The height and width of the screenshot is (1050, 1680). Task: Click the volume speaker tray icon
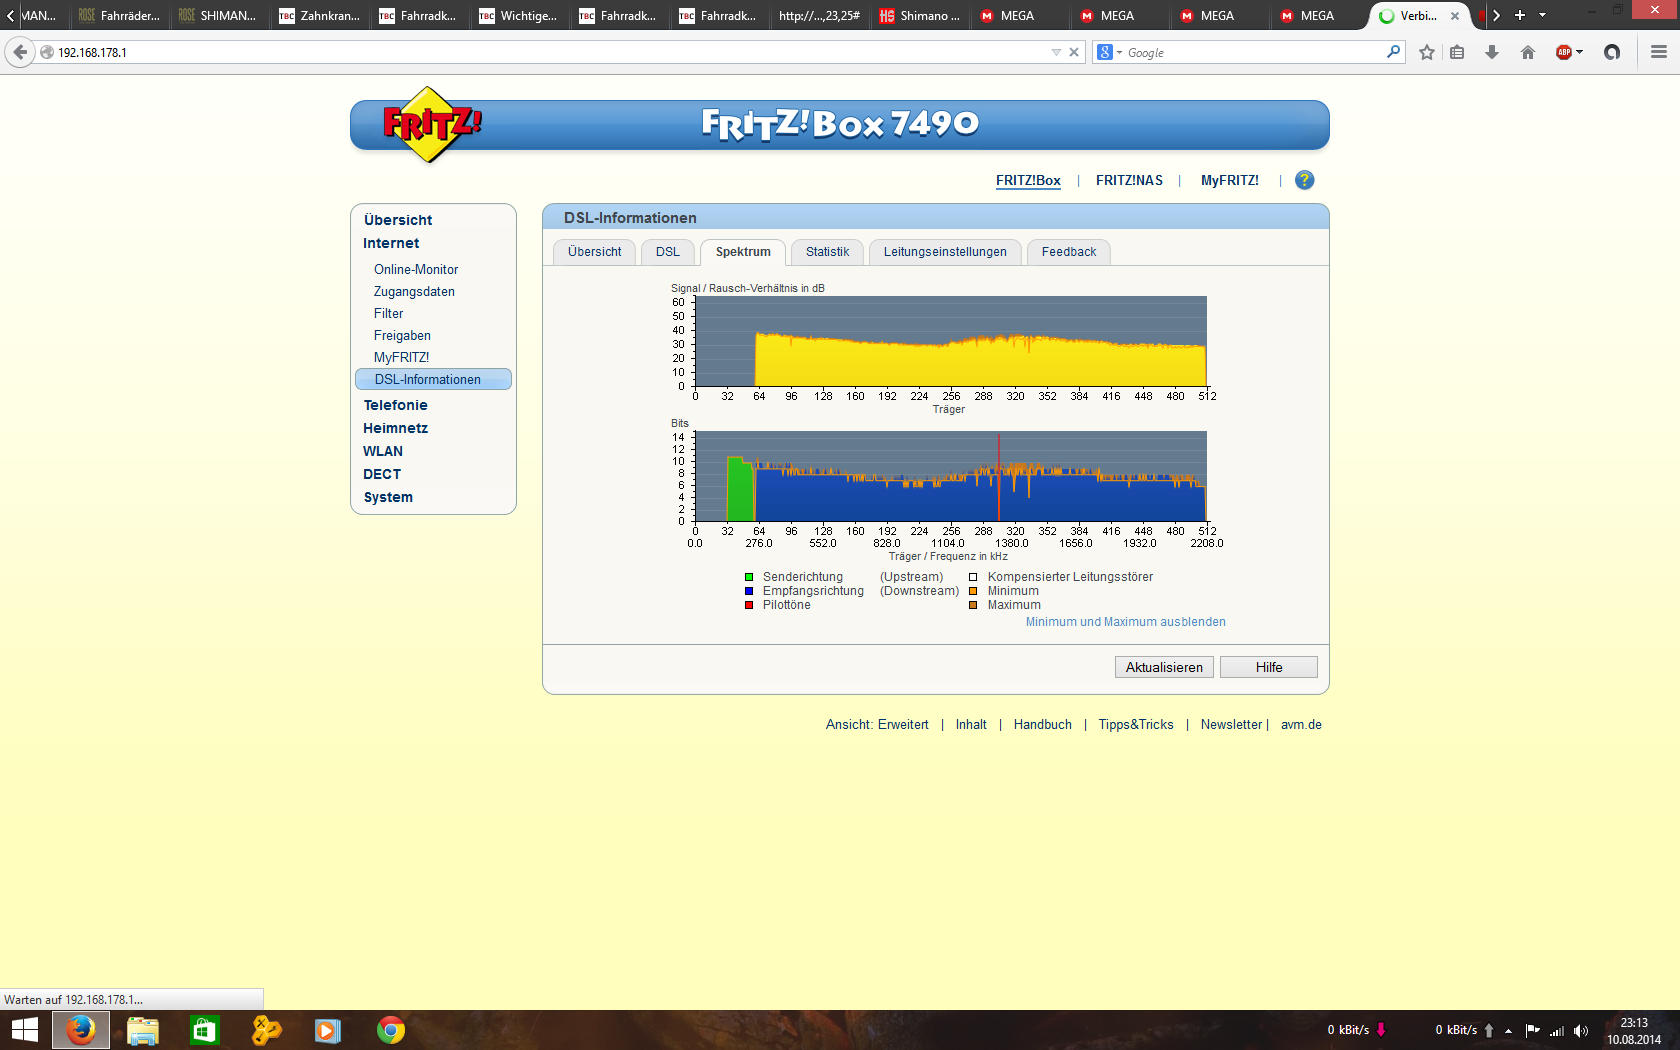tap(1581, 1031)
